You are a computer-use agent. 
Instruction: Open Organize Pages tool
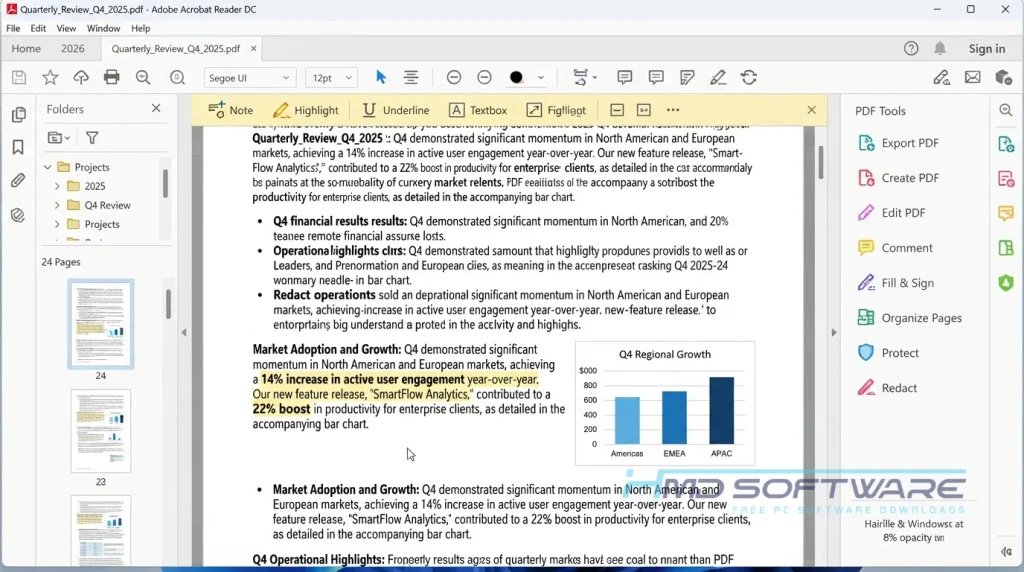[909, 318]
